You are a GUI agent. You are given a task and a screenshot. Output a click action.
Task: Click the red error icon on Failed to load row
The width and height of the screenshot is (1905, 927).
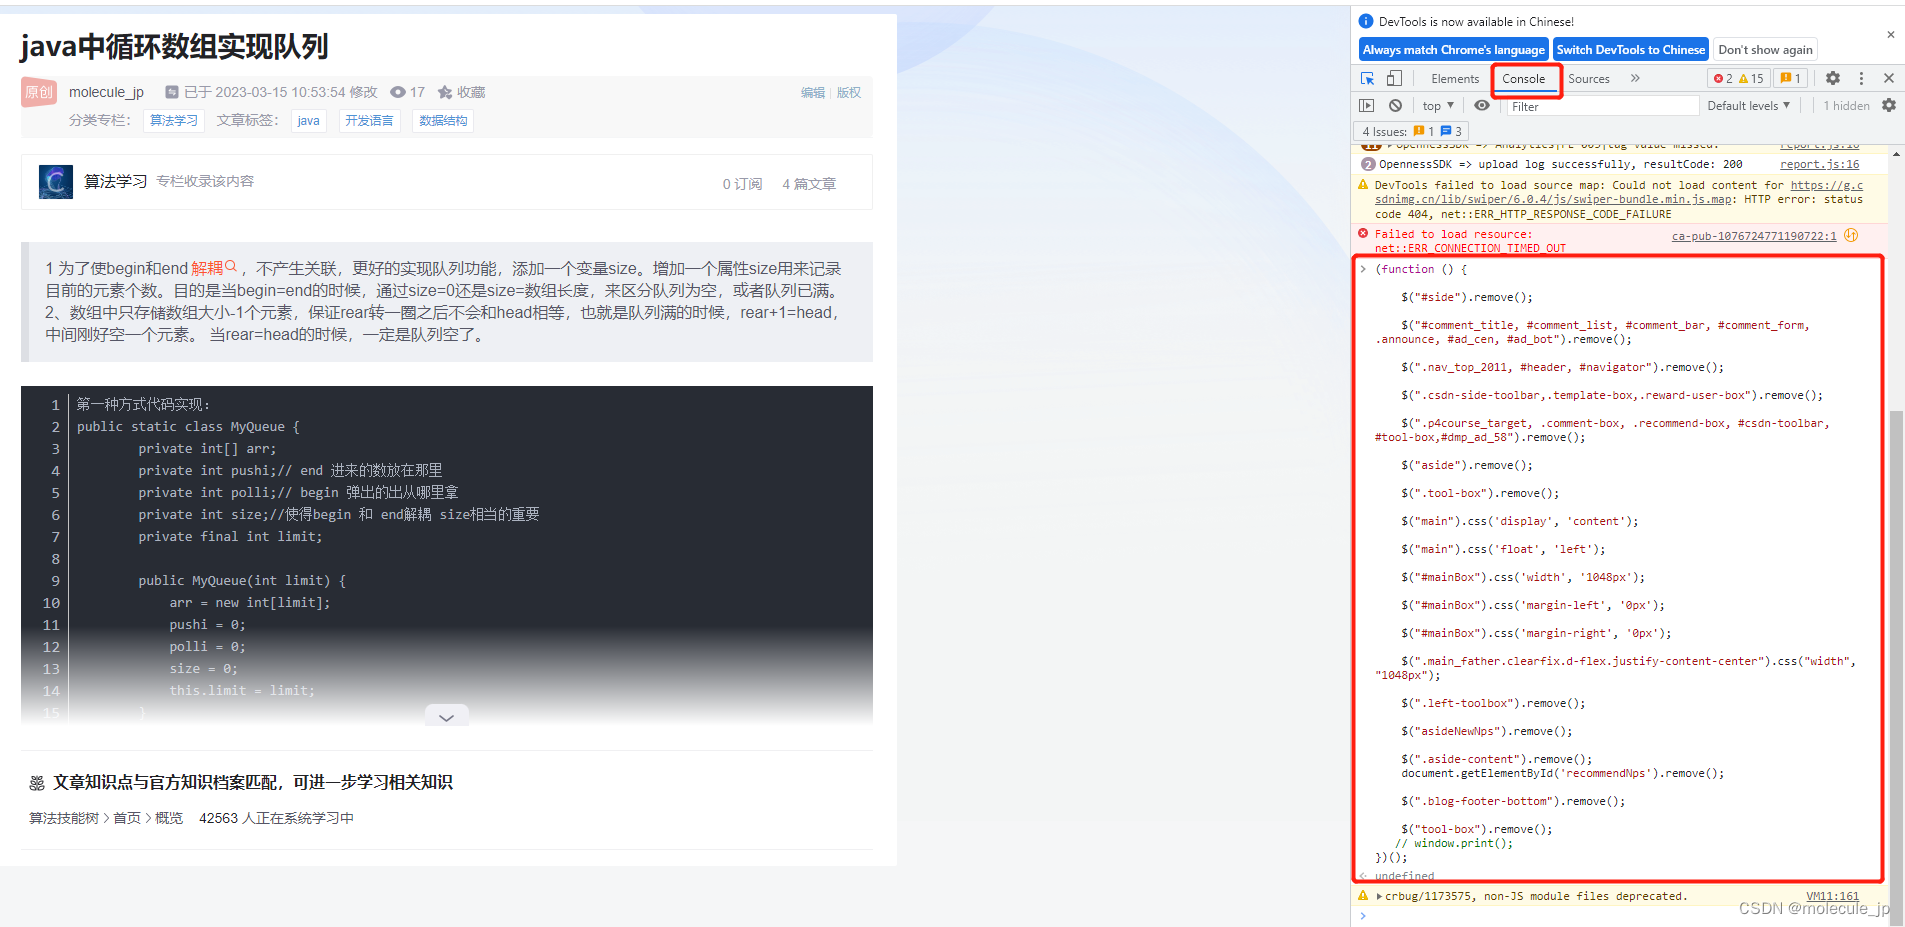click(x=1363, y=233)
